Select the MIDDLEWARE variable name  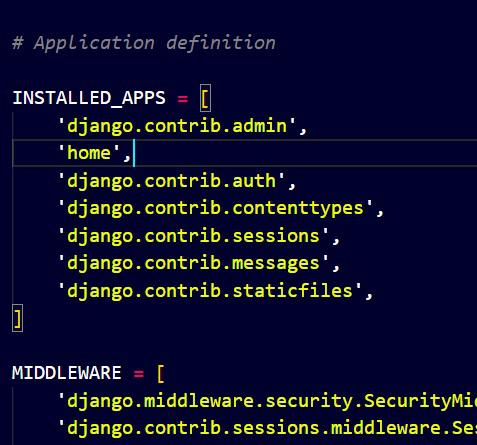click(67, 373)
